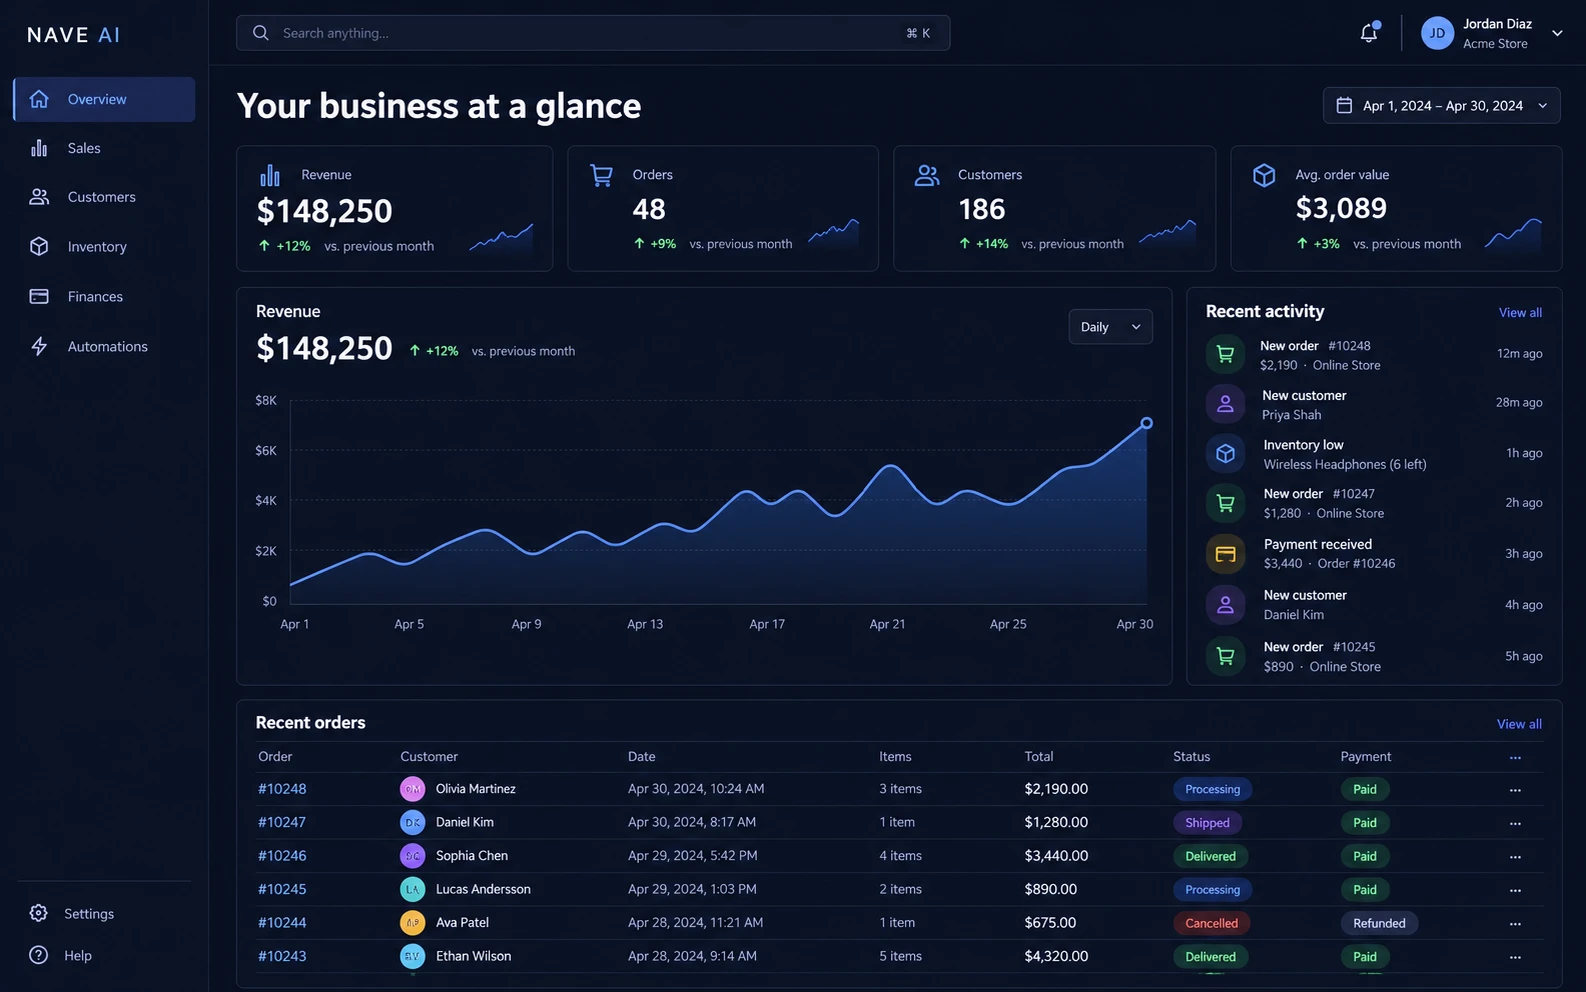Viewport: 1586px width, 992px height.
Task: Open order #10245 link
Action: coord(282,890)
